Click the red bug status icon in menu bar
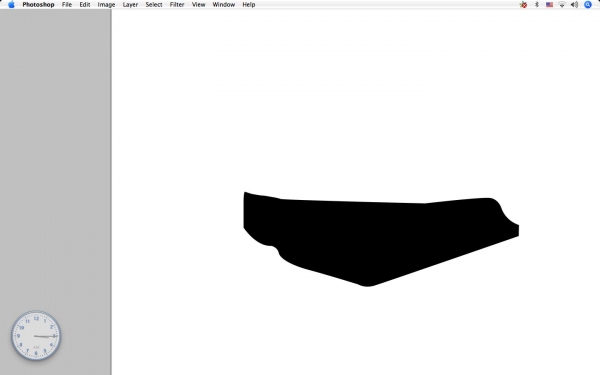Viewport: 600px width, 375px height. 523,5
